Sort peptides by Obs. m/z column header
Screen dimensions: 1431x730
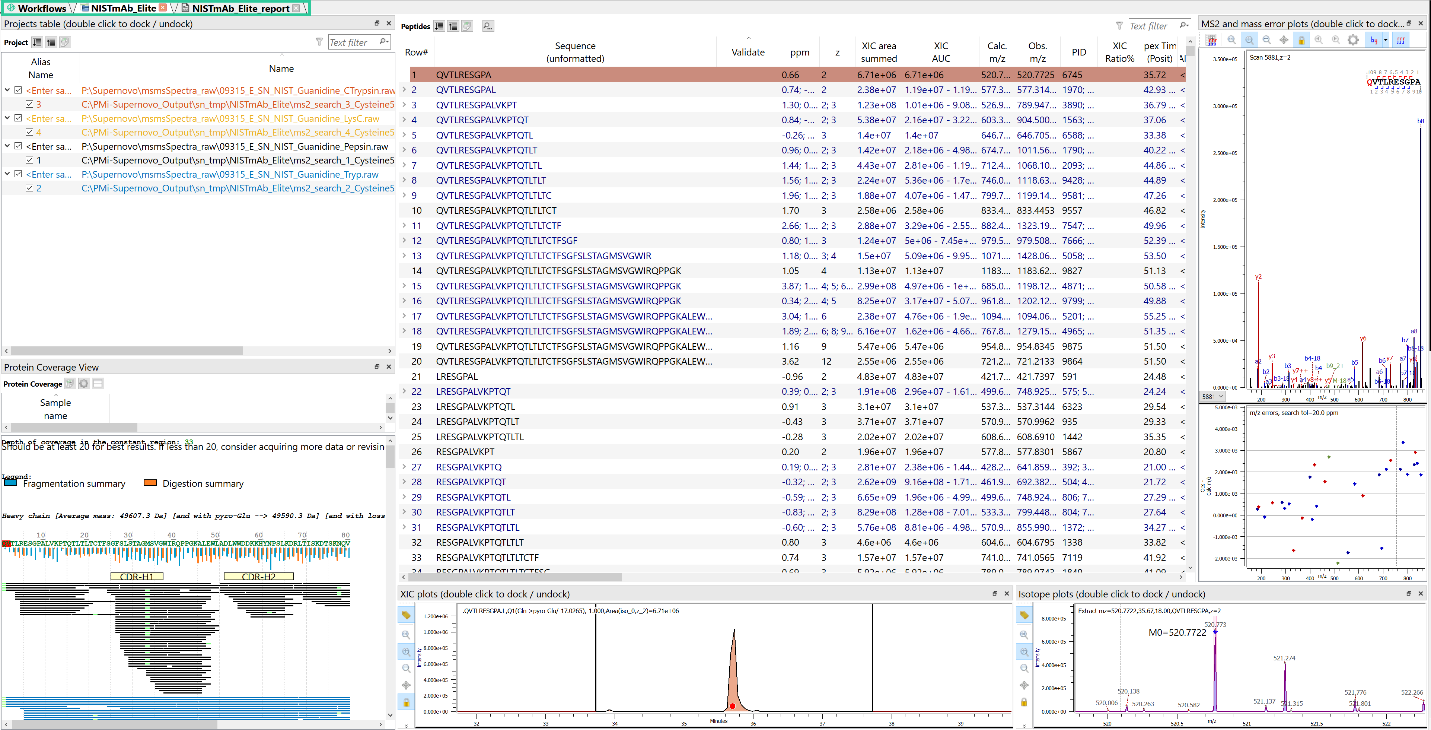(1038, 52)
